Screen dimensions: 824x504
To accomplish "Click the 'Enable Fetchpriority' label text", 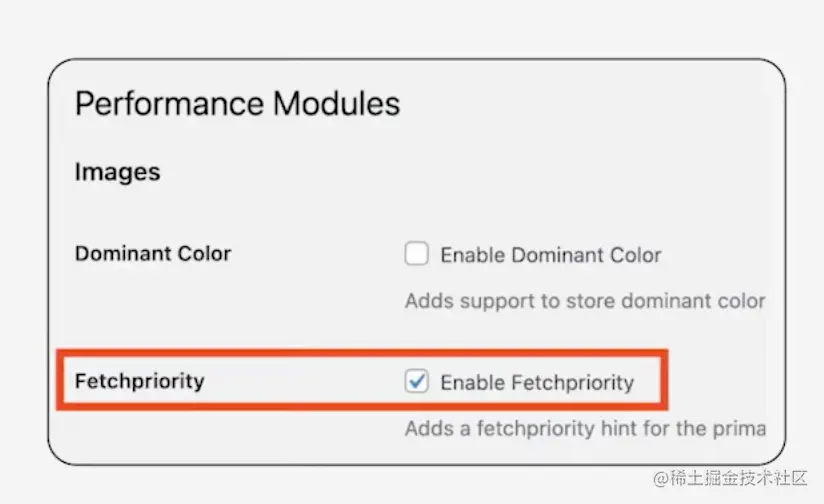I will 537,382.
